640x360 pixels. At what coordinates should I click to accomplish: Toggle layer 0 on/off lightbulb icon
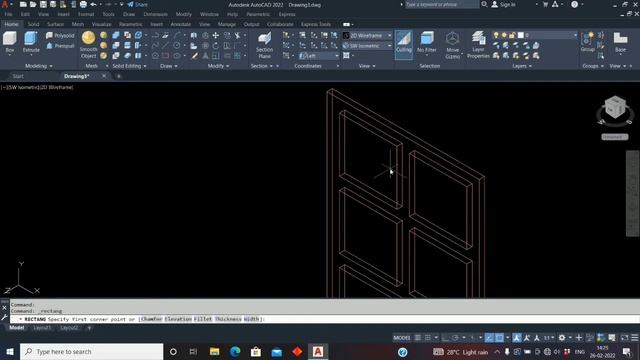point(496,36)
